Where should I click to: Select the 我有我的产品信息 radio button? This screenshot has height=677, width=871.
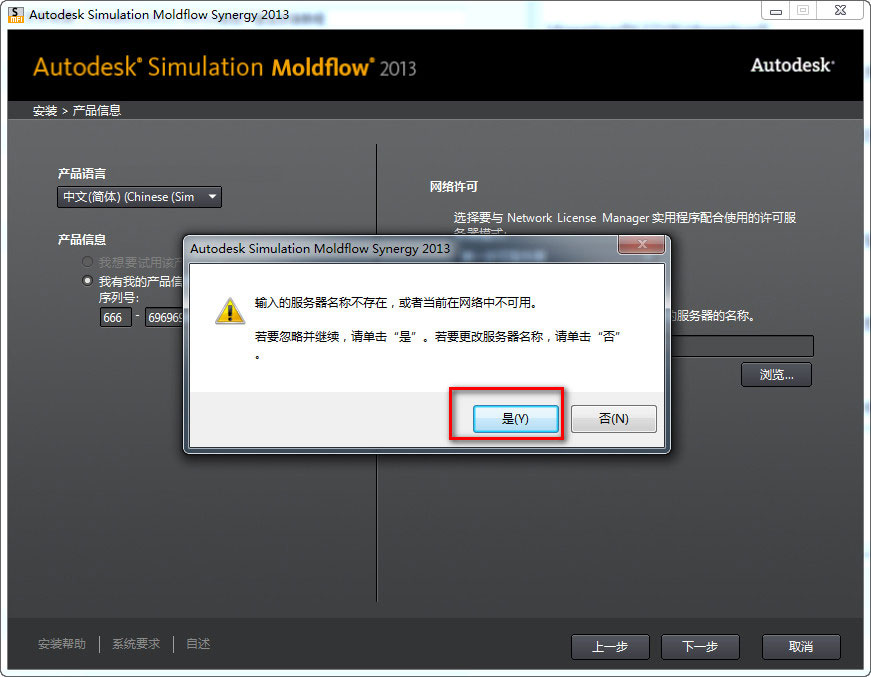pyautogui.click(x=87, y=280)
